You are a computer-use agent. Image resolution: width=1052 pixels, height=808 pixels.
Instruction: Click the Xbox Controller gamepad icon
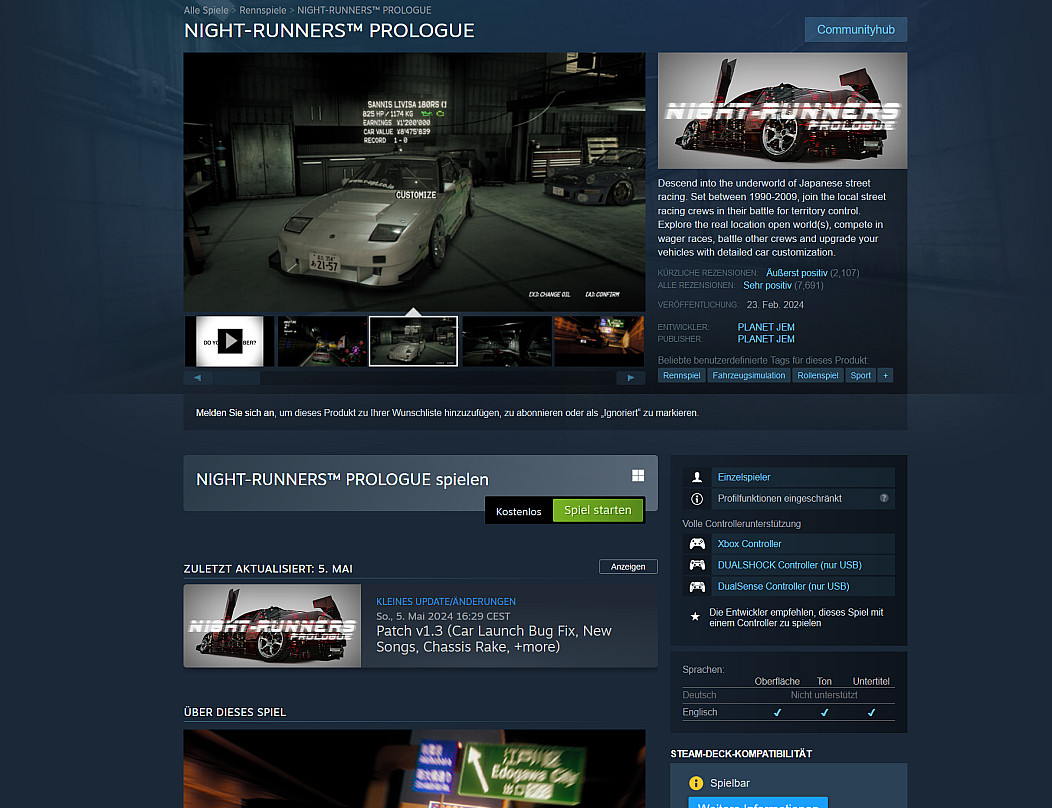[x=697, y=544]
